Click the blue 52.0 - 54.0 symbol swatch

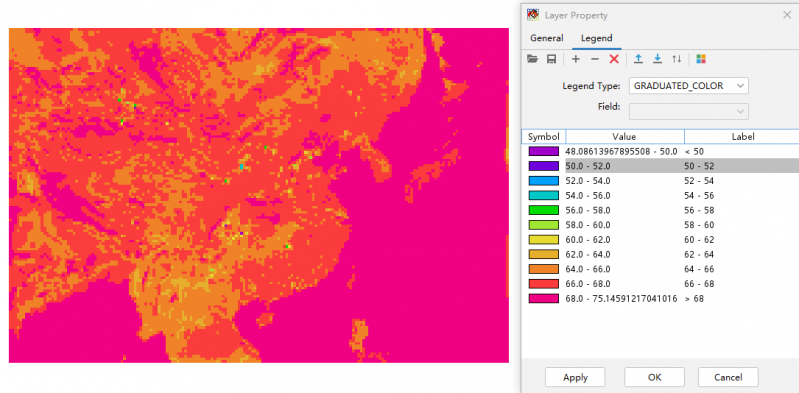click(543, 181)
